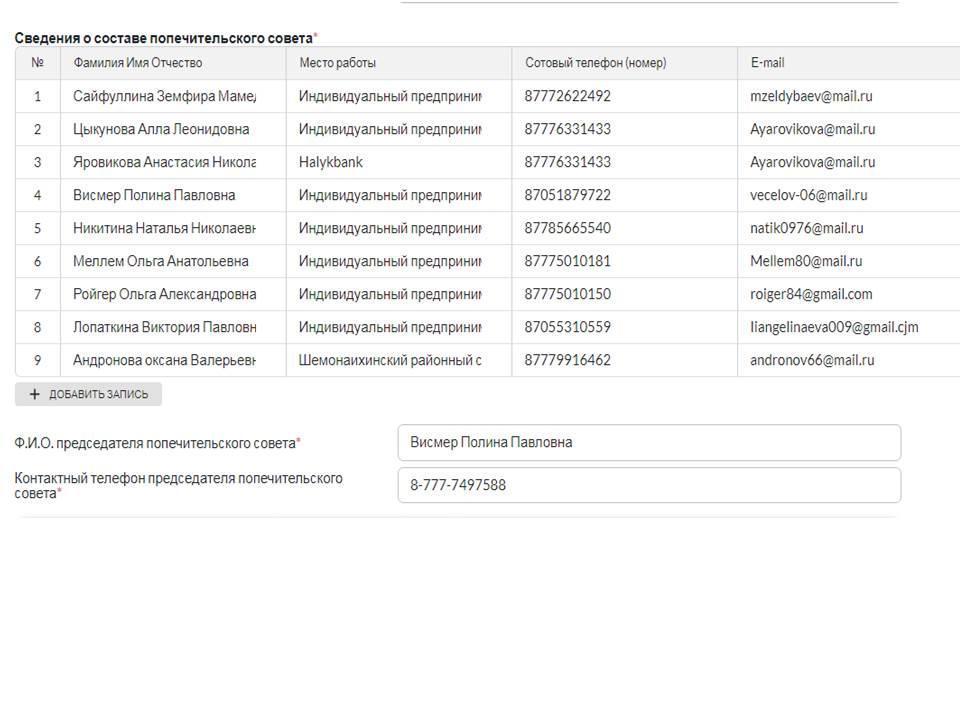Click the email cell in Цыкунова row
The width and height of the screenshot is (960, 720).
click(849, 129)
